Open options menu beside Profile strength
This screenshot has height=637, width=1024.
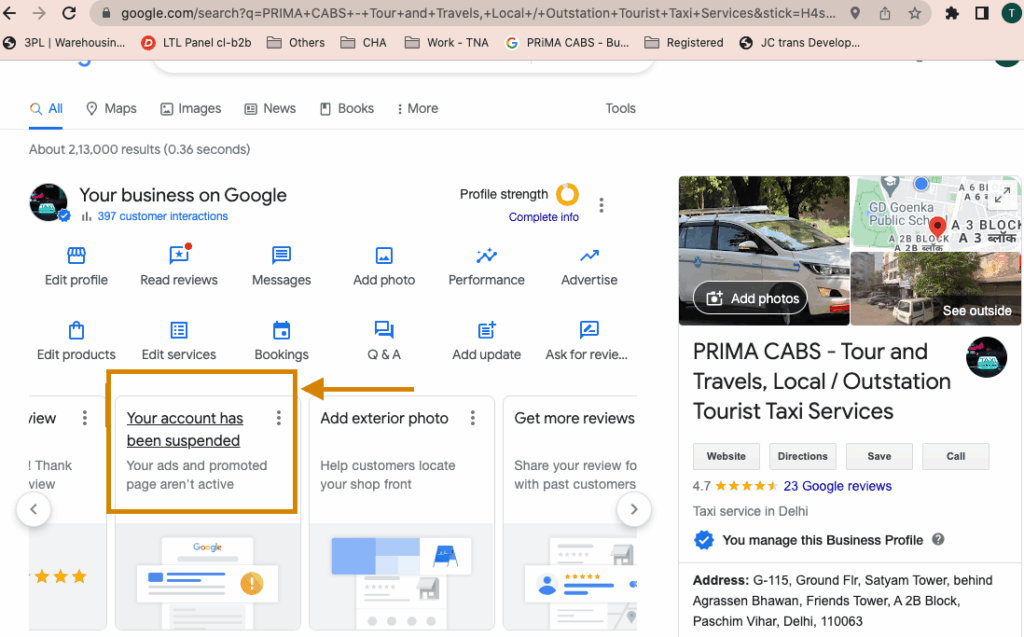coord(601,205)
